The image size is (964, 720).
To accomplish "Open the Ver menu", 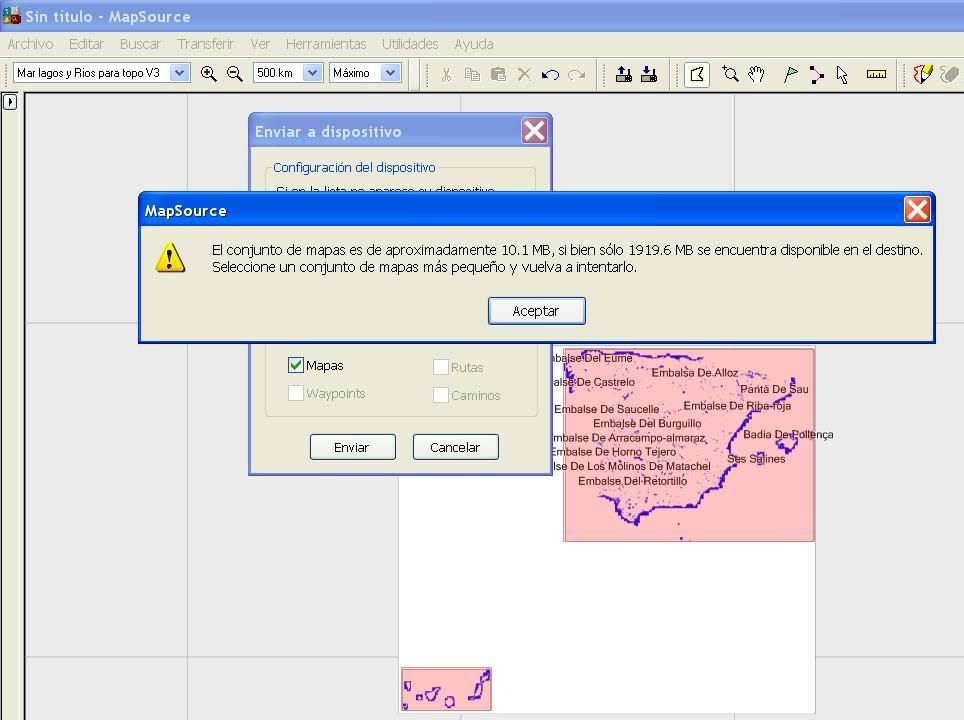I will coord(260,44).
